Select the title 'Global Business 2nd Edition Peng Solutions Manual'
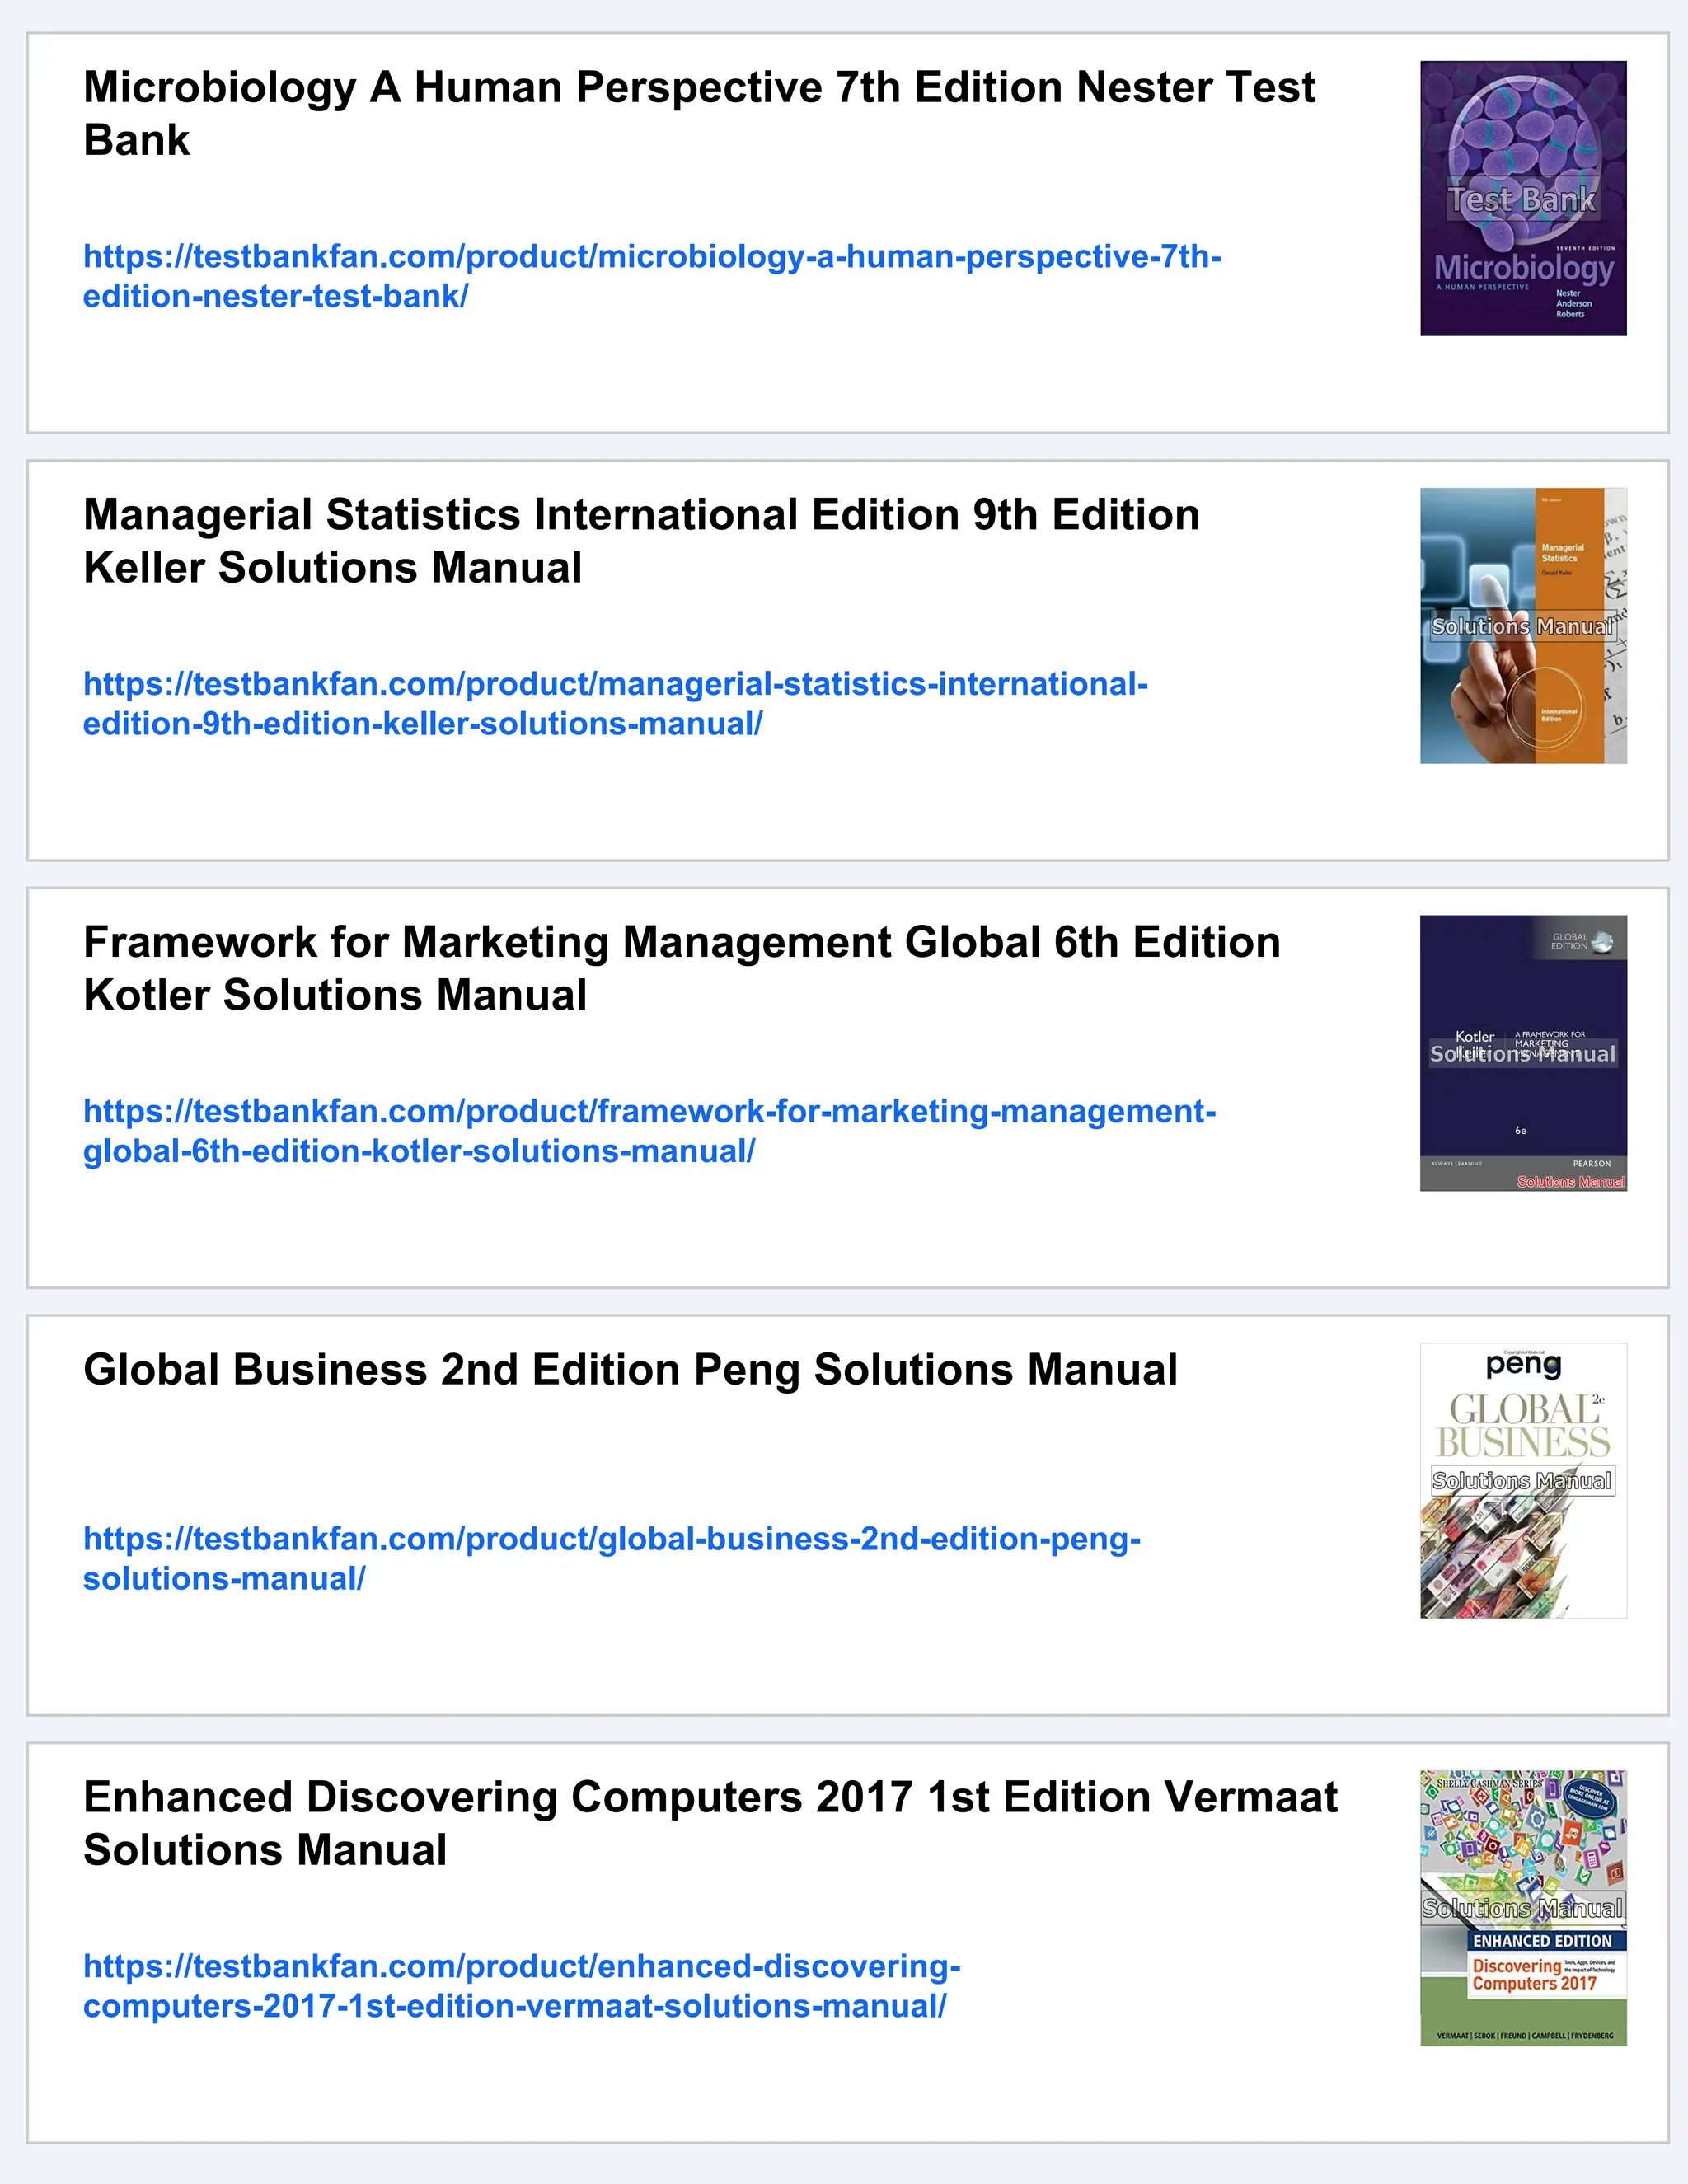 (x=630, y=1370)
